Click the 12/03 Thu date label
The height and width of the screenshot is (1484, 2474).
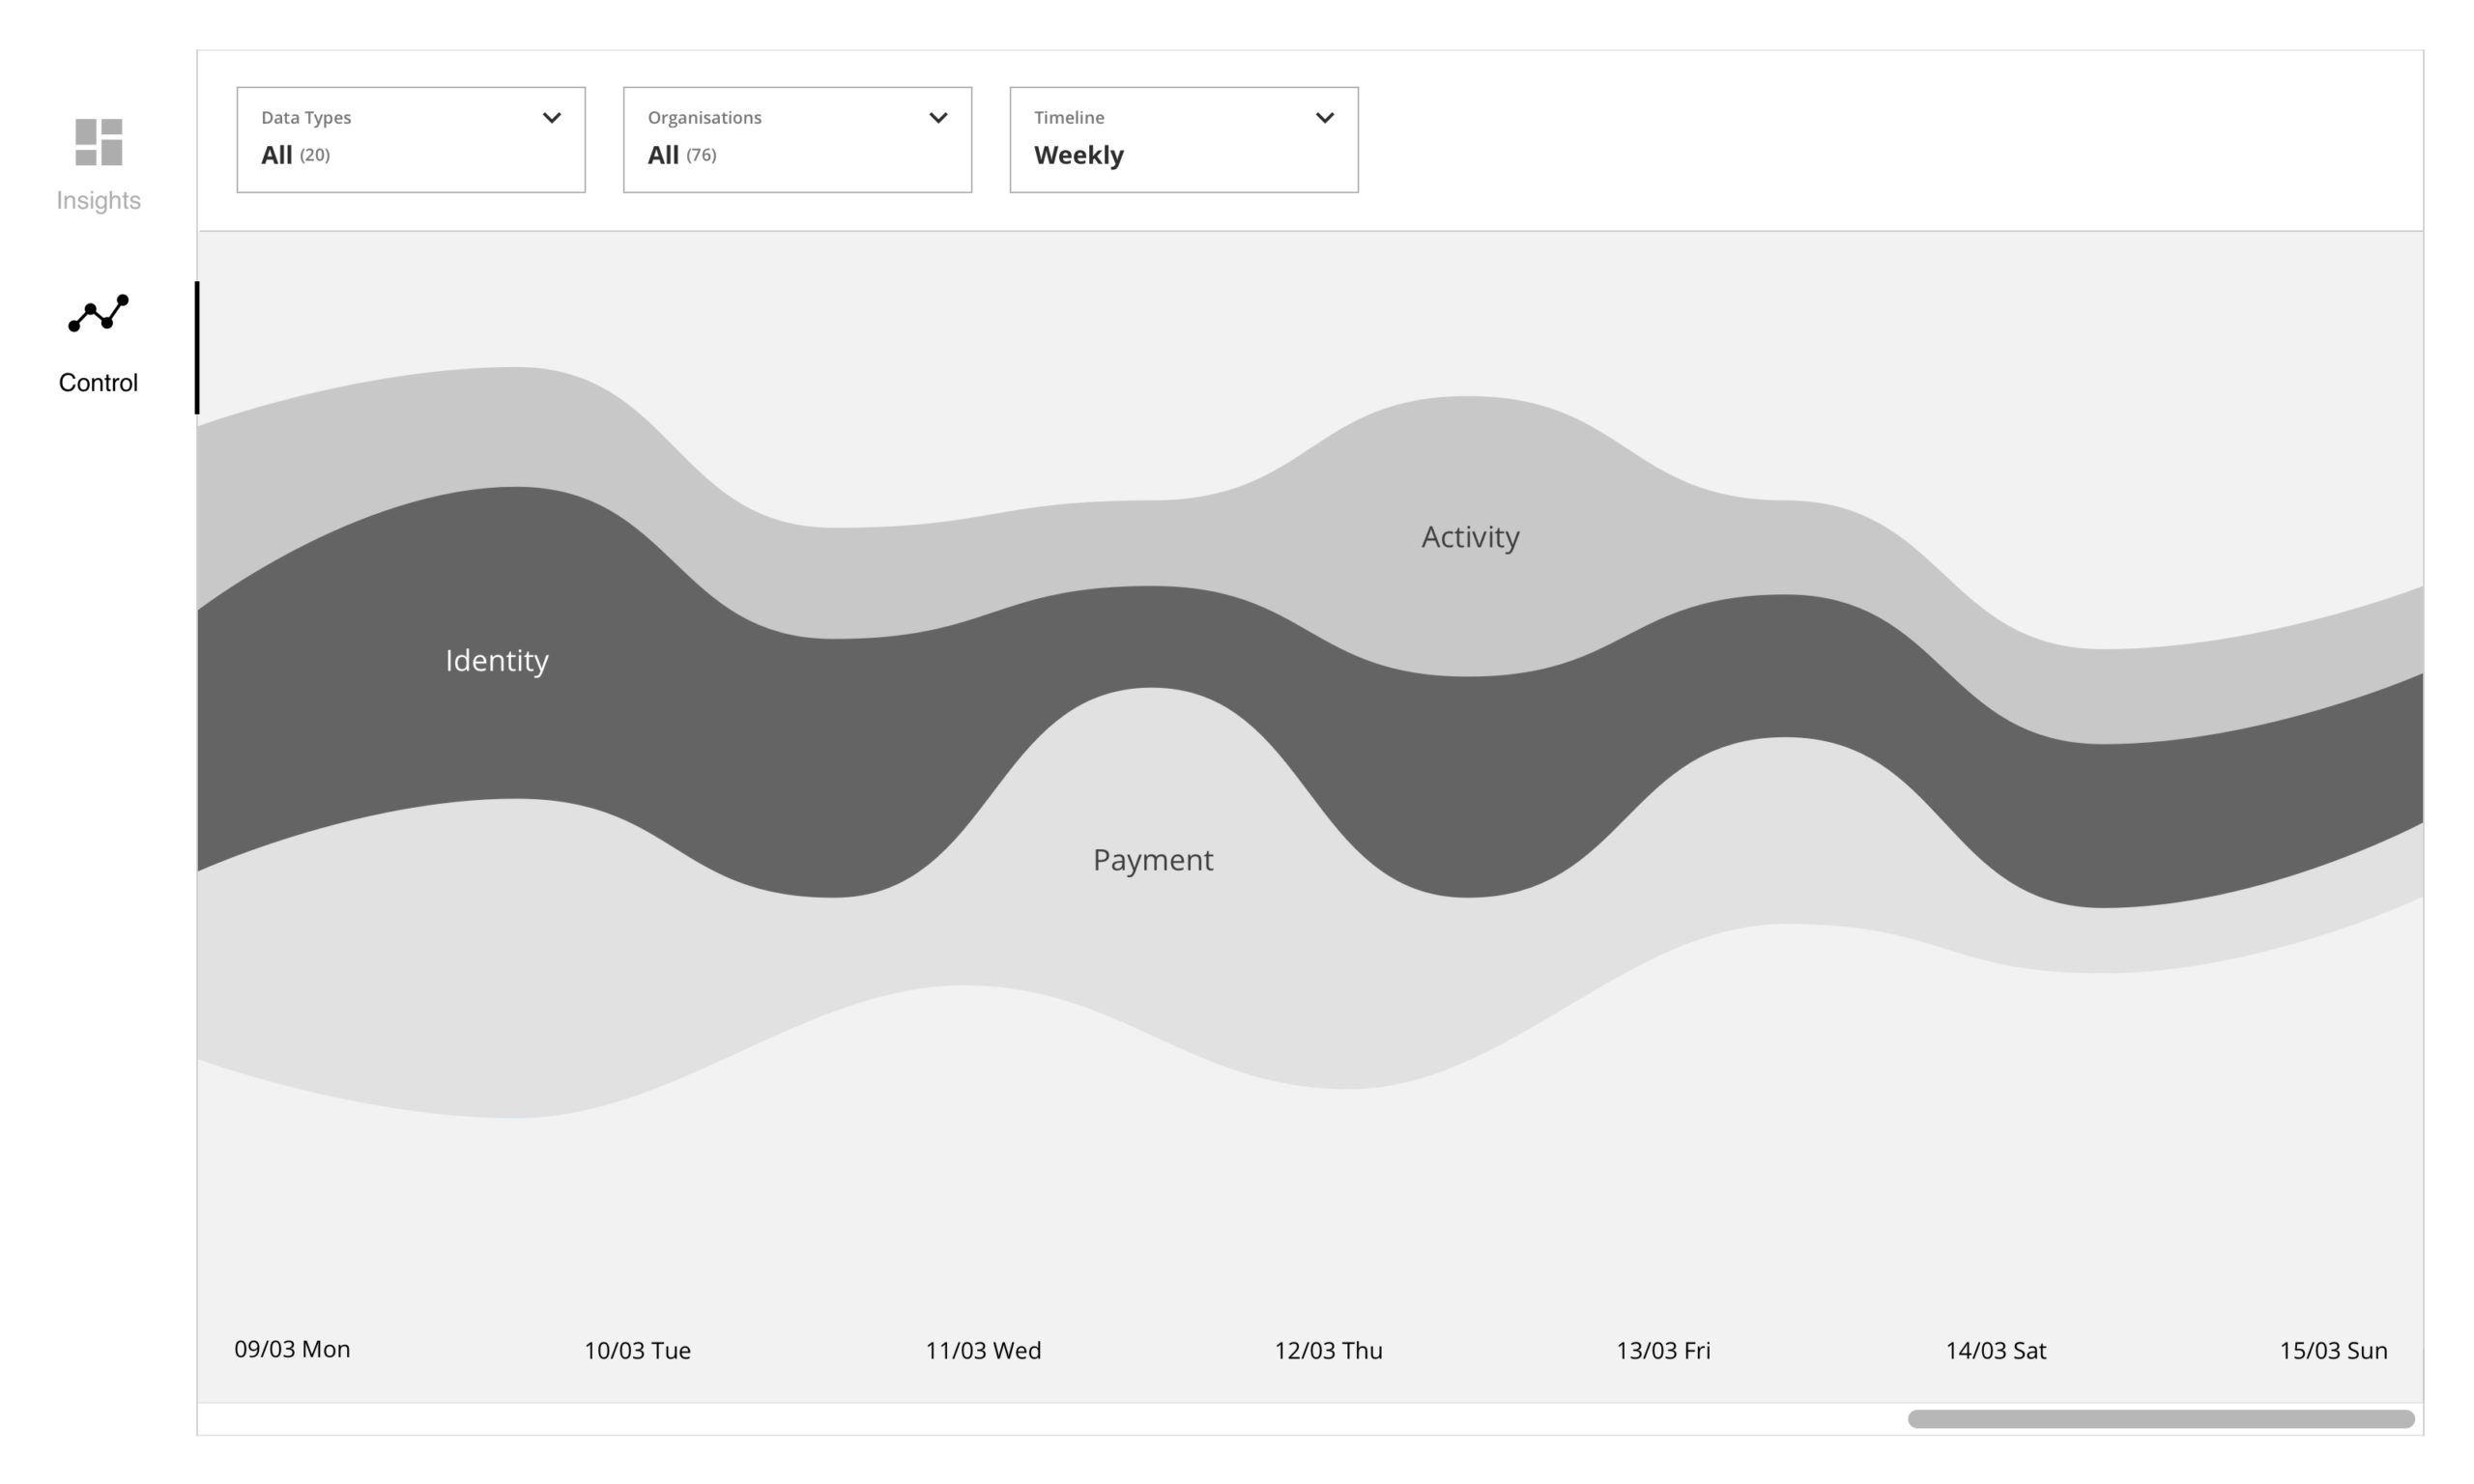click(1328, 1351)
